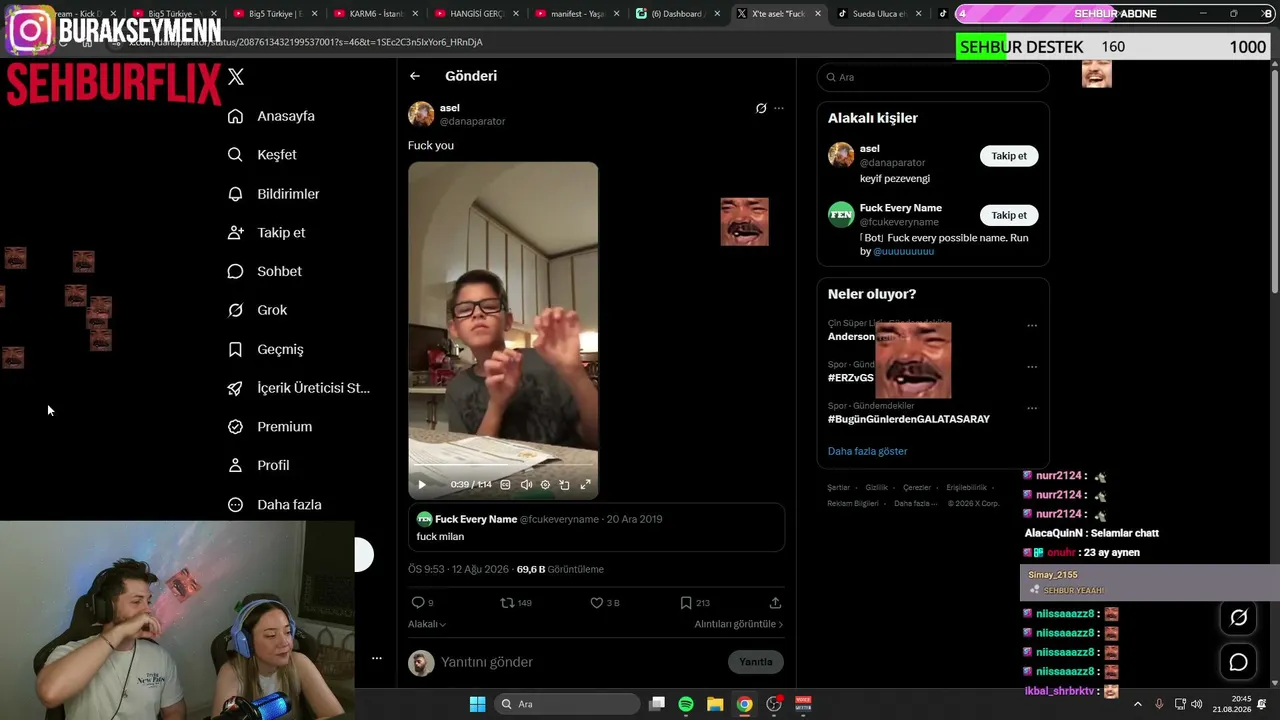Viewport: 1280px width, 720px height.
Task: Open Google Chrome from the taskbar
Action: point(745,704)
